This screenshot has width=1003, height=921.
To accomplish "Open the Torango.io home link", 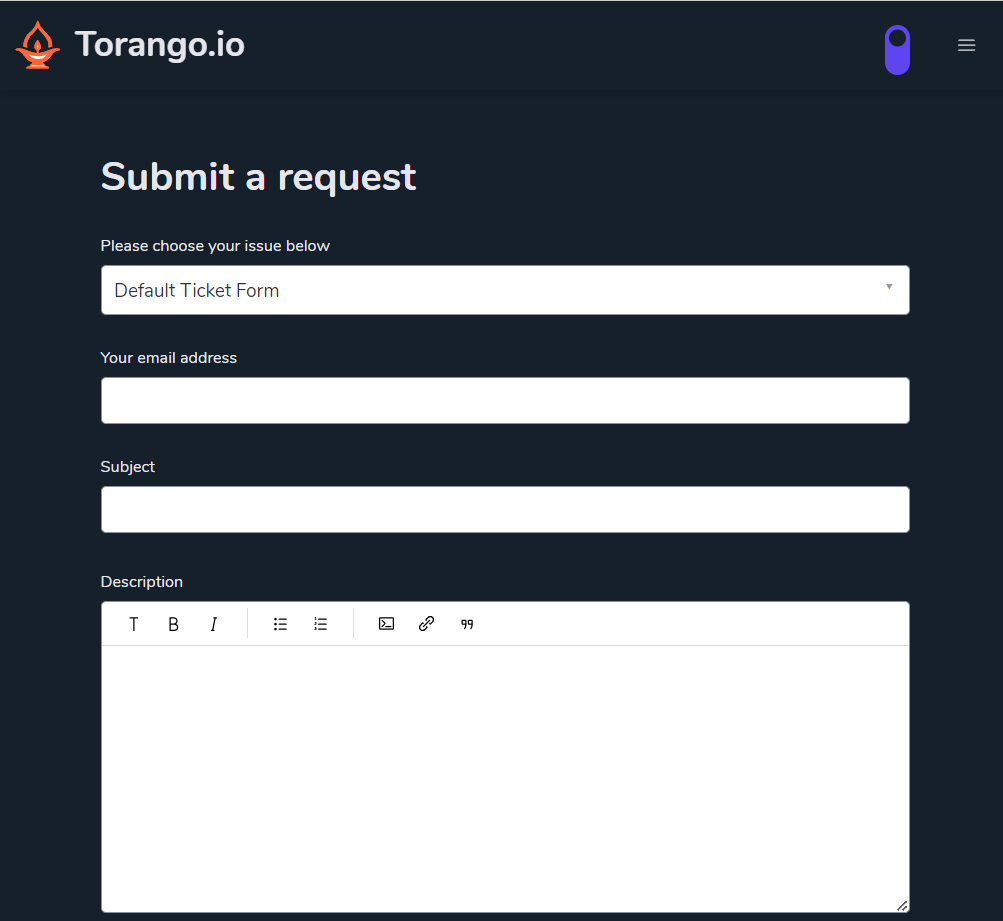I will point(159,45).
